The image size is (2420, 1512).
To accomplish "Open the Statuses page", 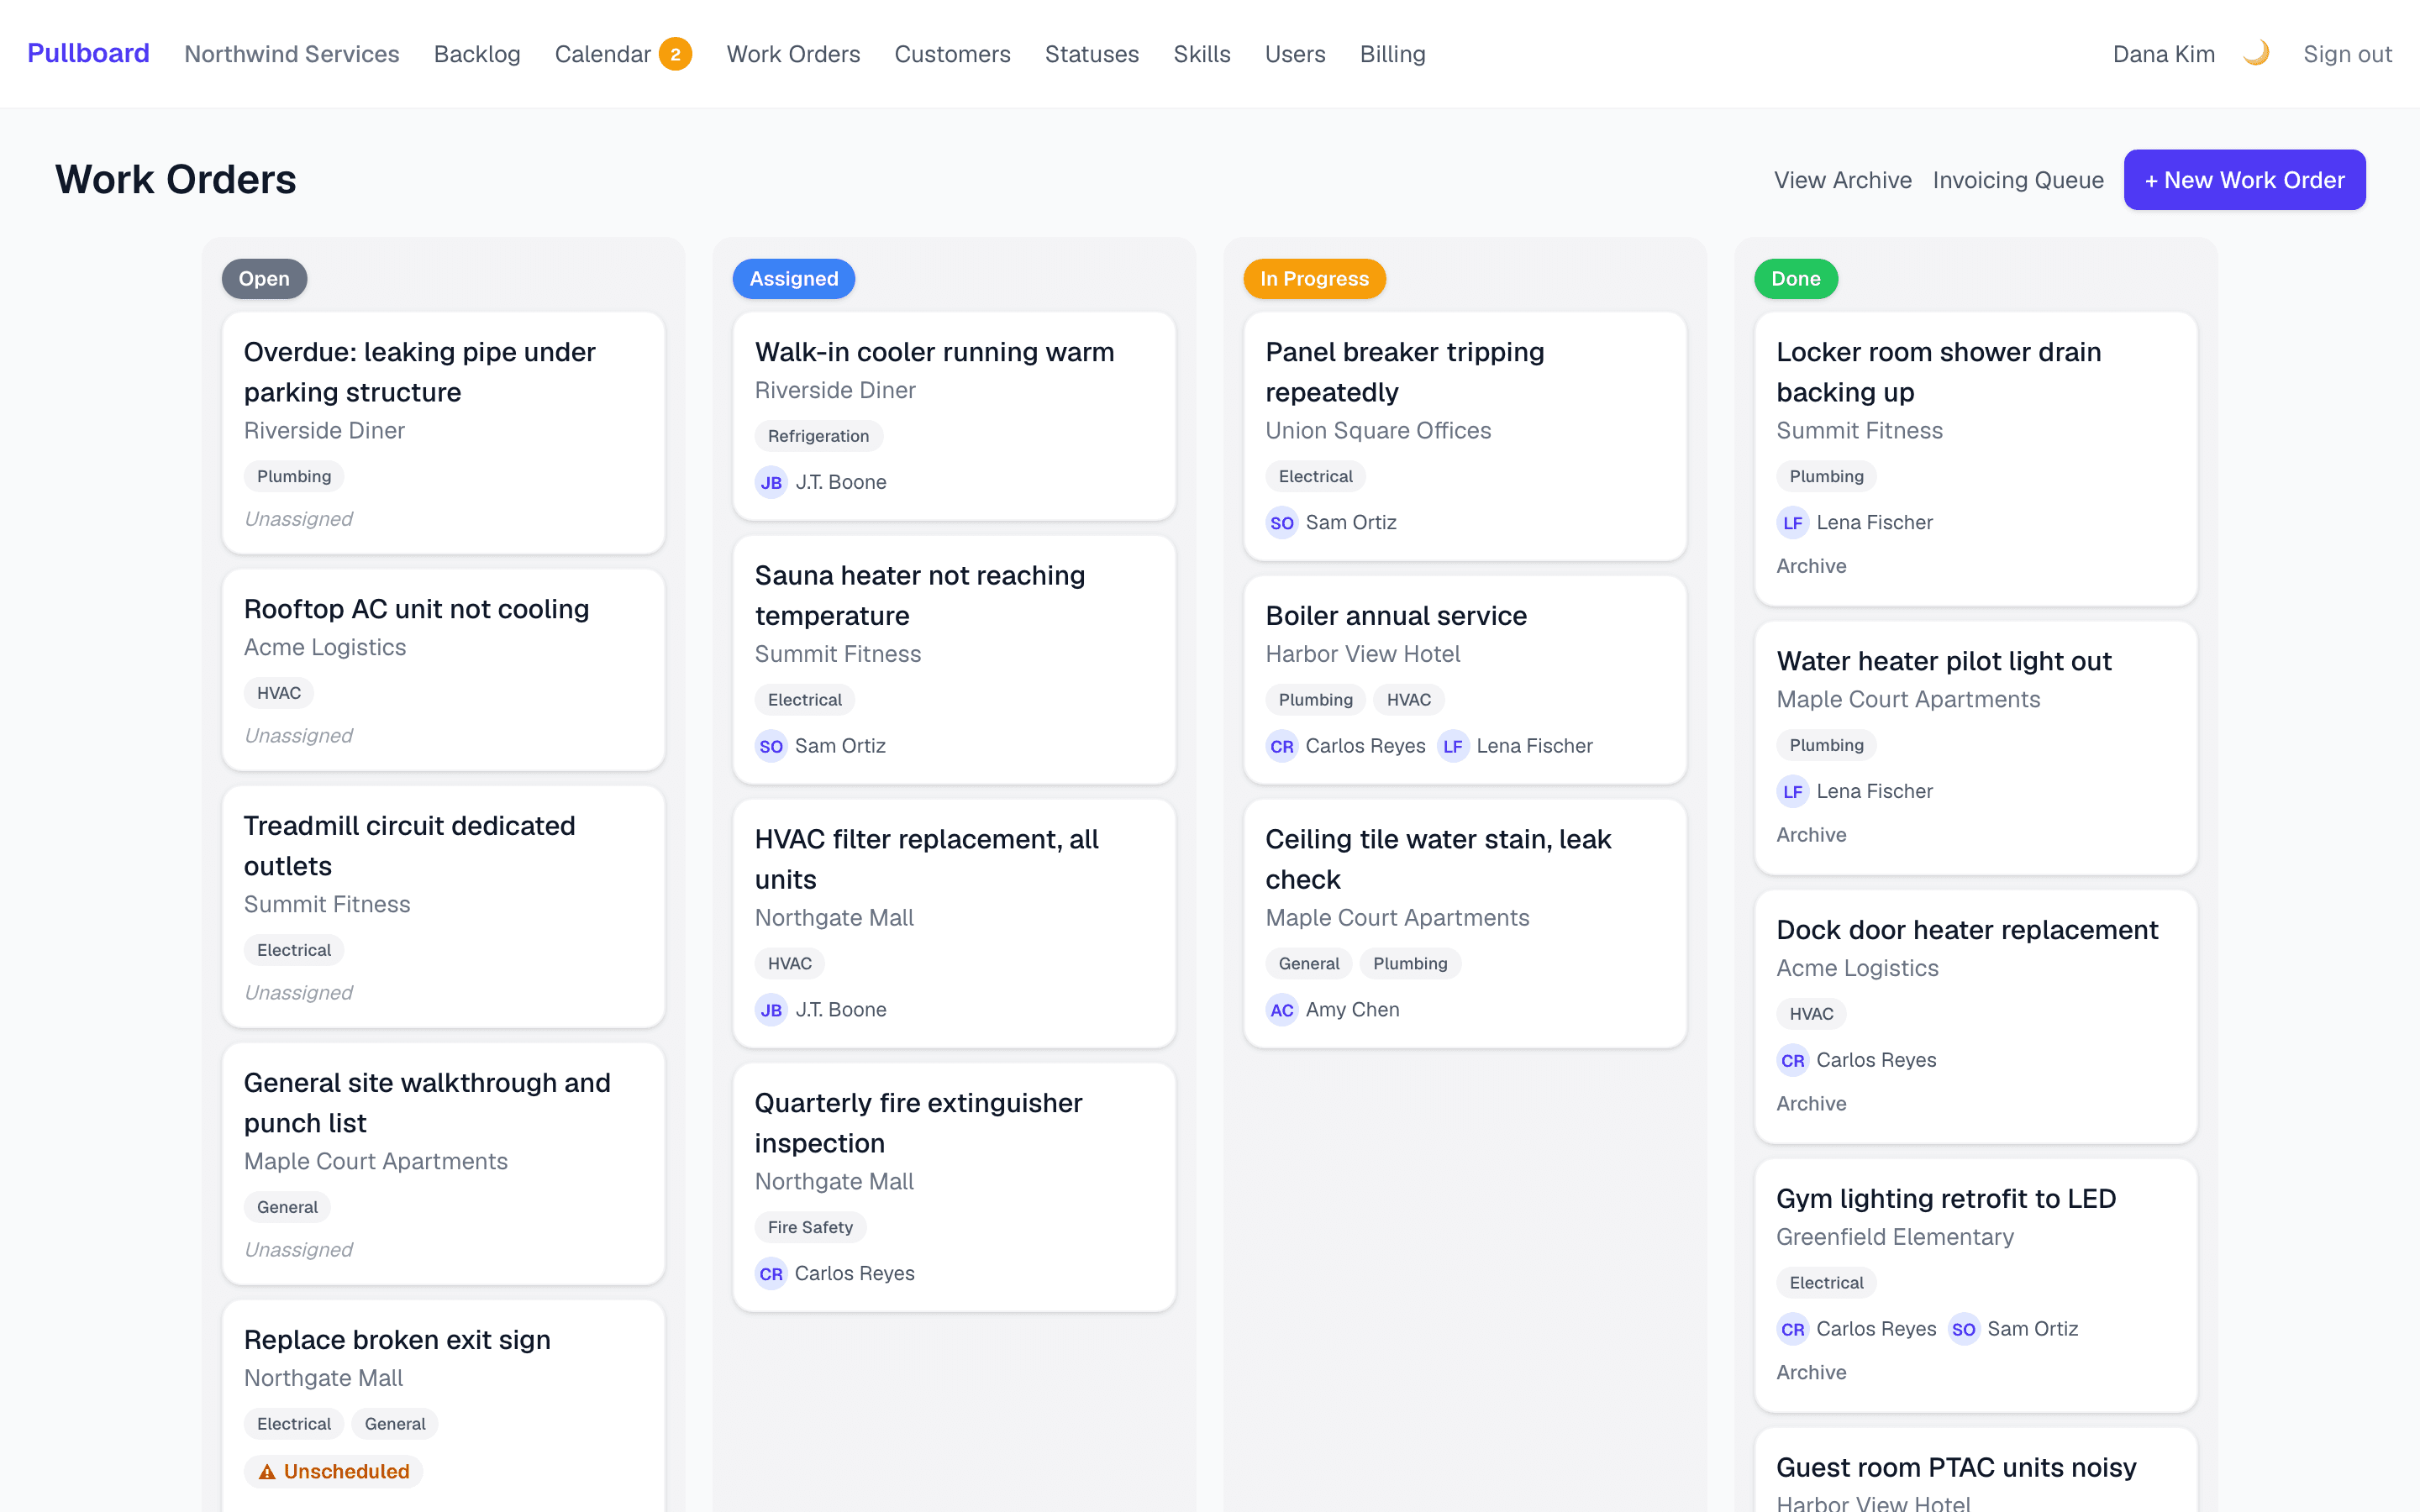I will click(1092, 54).
